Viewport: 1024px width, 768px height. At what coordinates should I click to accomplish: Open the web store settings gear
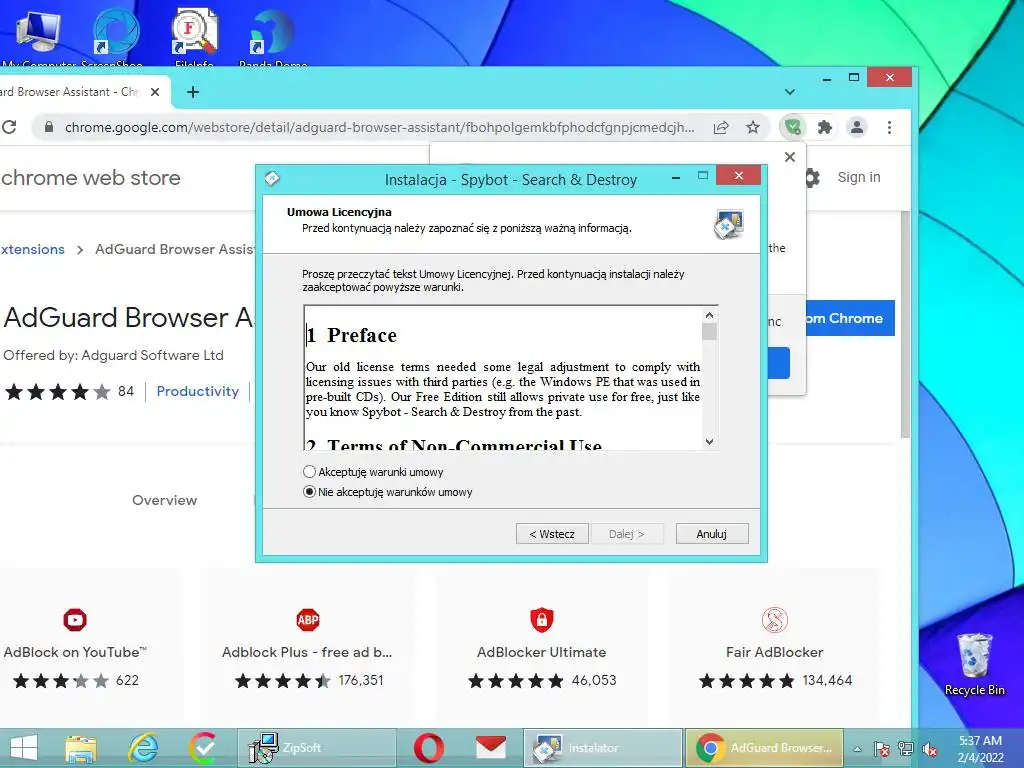(812, 178)
